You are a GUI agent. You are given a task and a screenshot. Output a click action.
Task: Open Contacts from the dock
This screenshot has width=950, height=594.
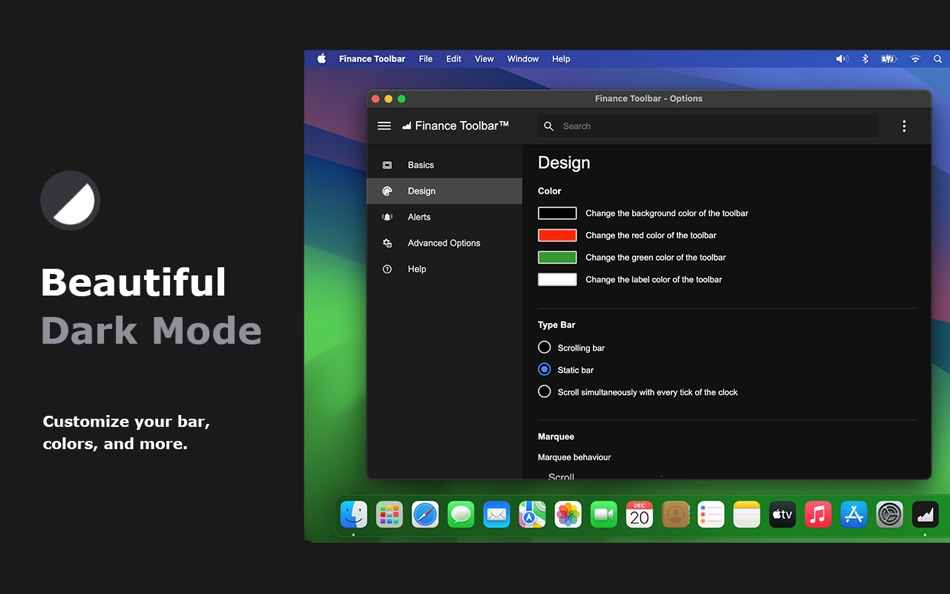coord(676,515)
